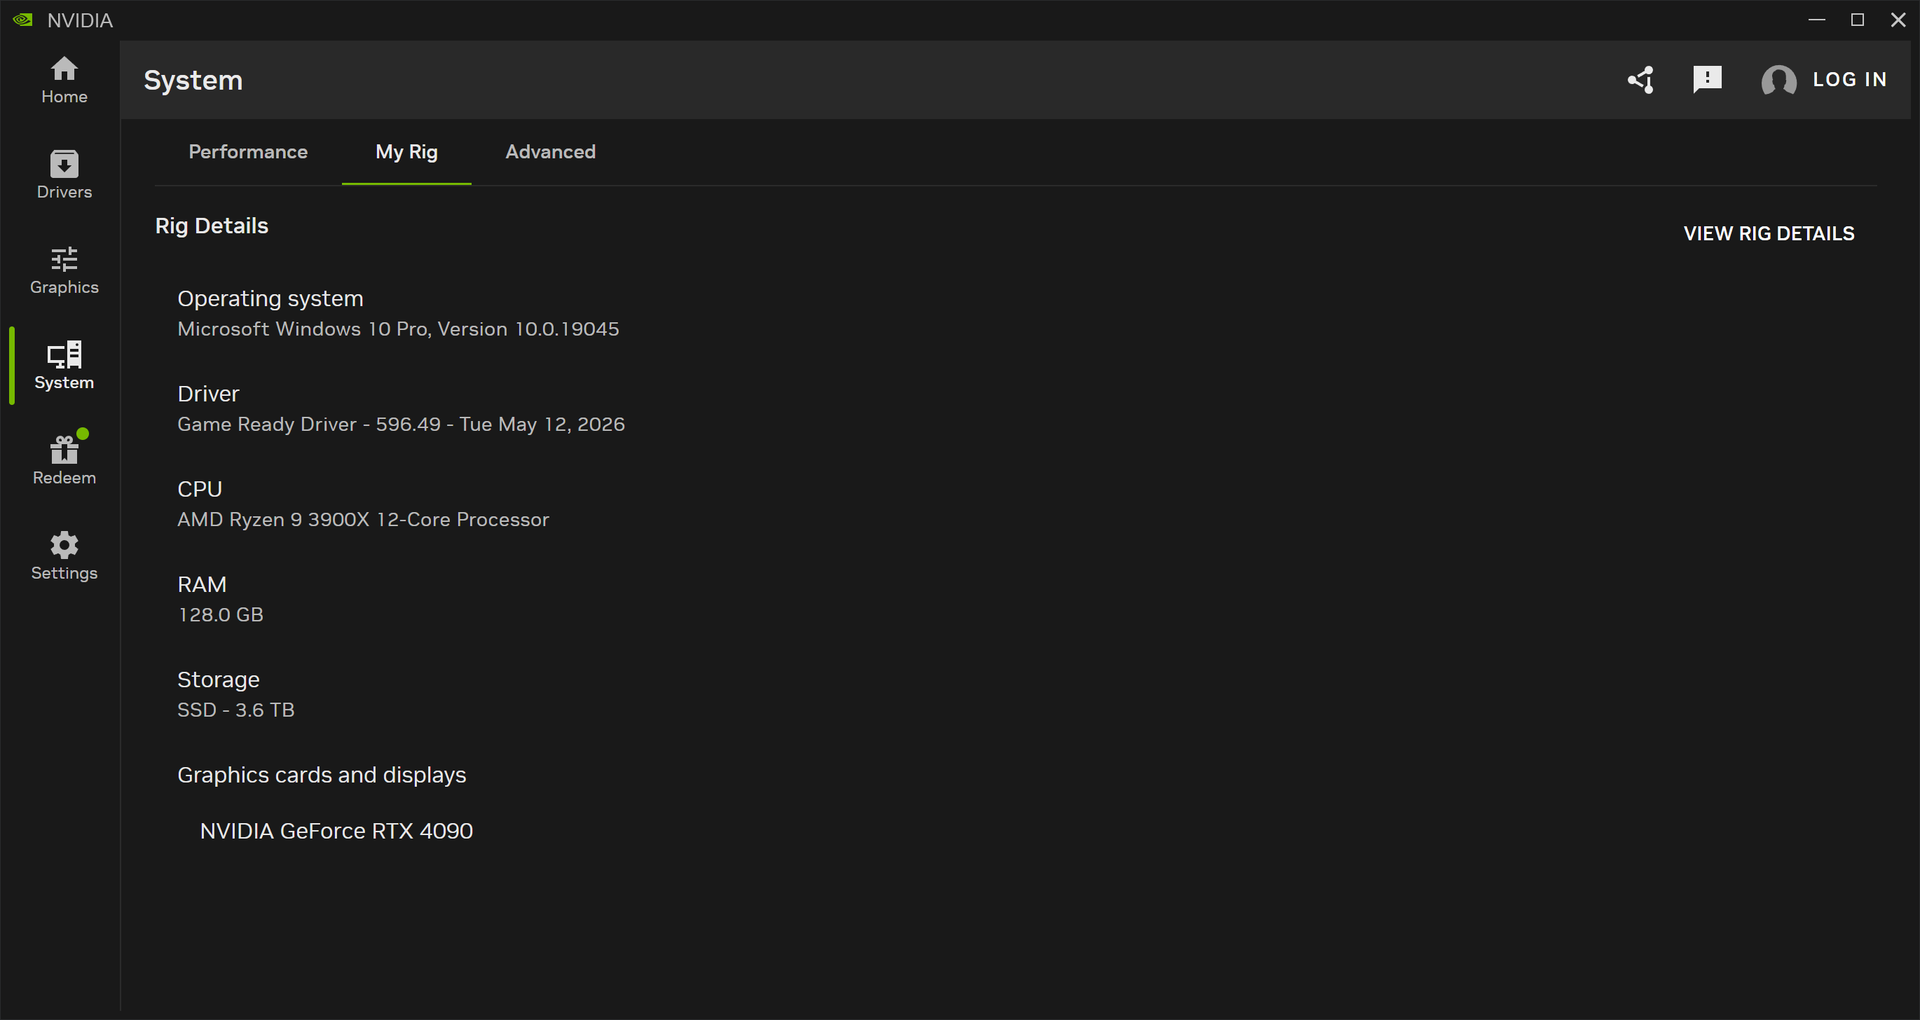Image resolution: width=1920 pixels, height=1020 pixels.
Task: Open the send feedback icon
Action: [x=1707, y=79]
